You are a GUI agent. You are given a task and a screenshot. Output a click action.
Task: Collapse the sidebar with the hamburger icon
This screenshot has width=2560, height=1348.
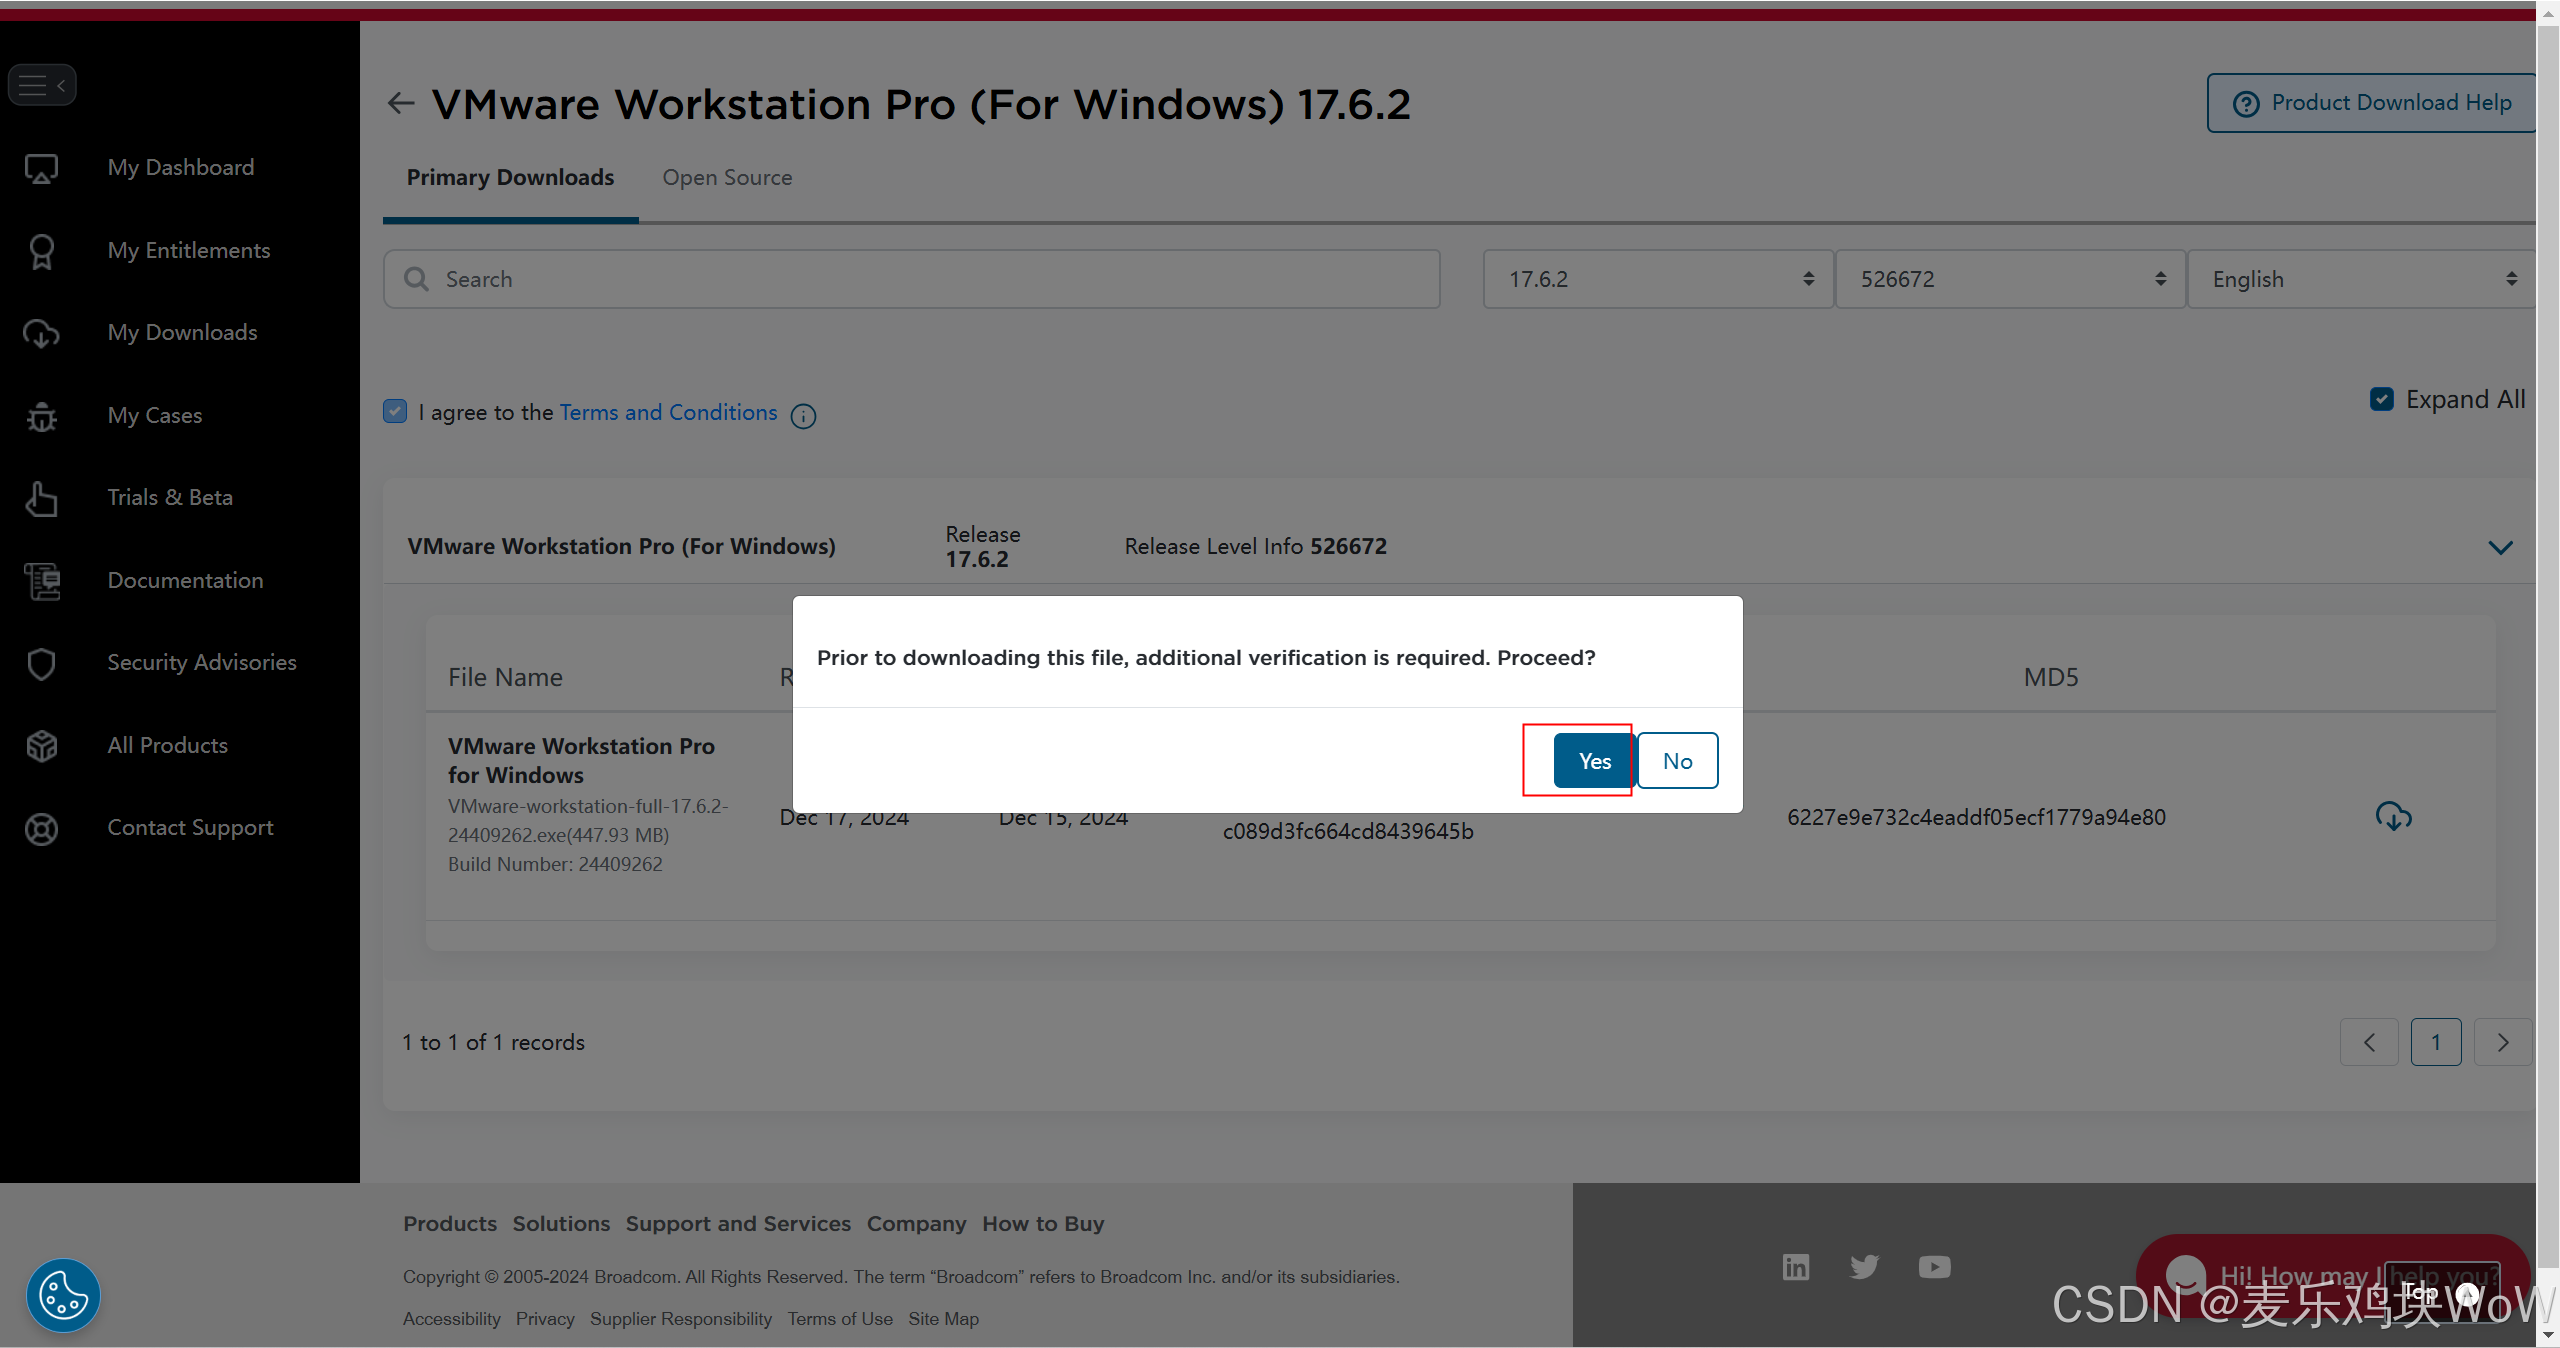(42, 85)
